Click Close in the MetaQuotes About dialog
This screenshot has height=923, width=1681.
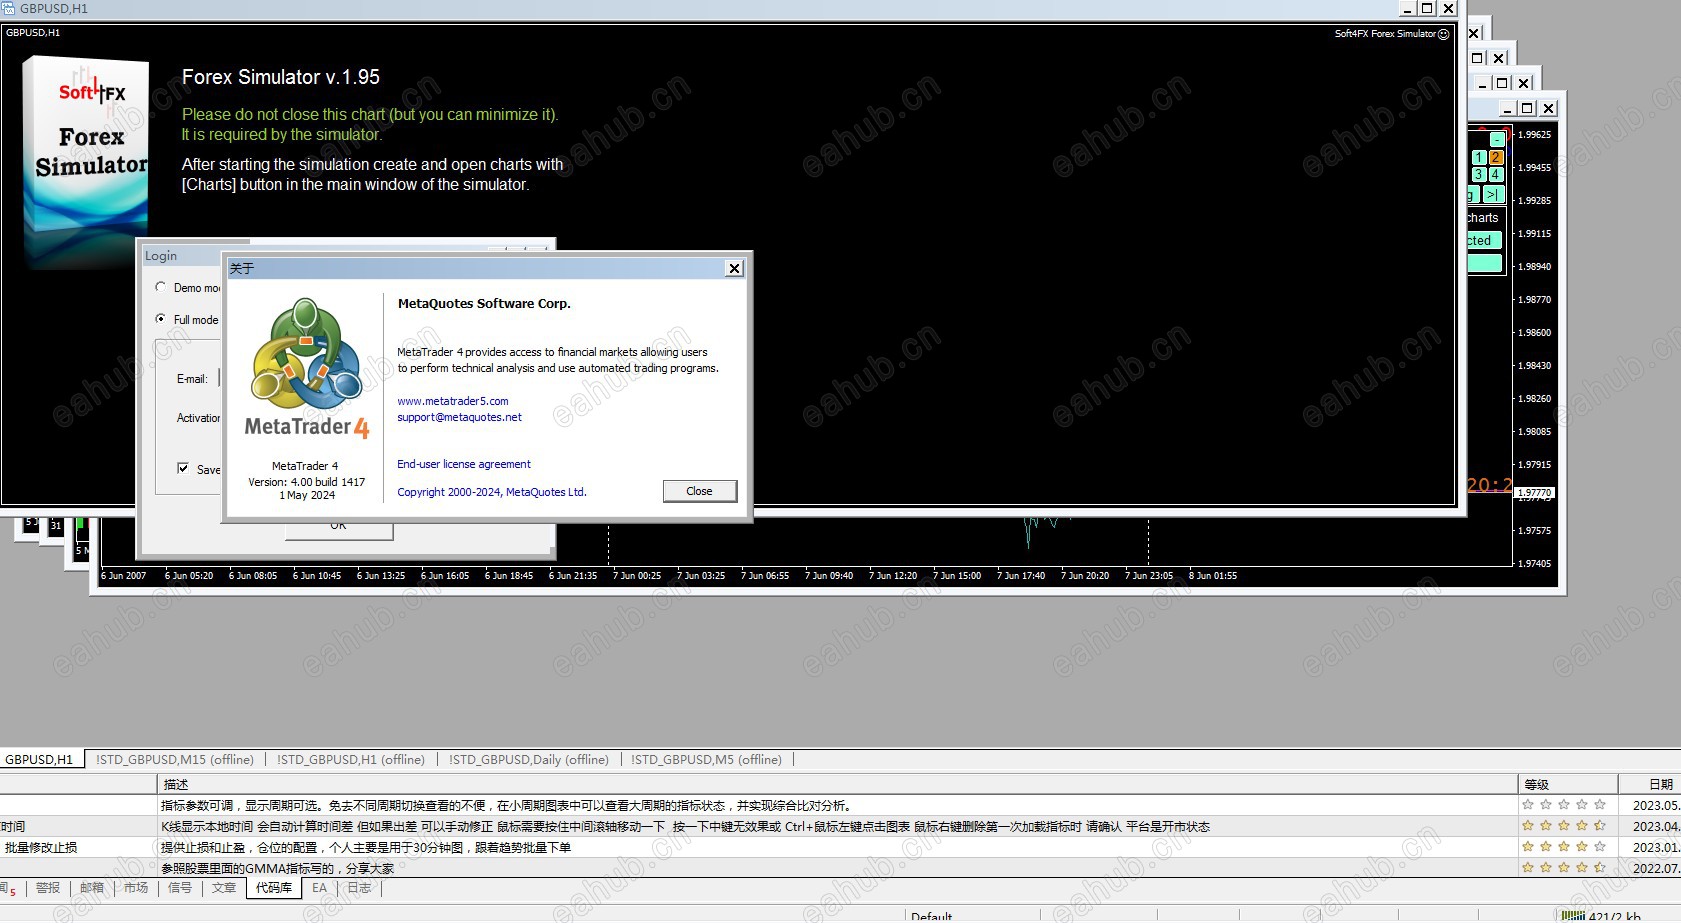click(699, 491)
